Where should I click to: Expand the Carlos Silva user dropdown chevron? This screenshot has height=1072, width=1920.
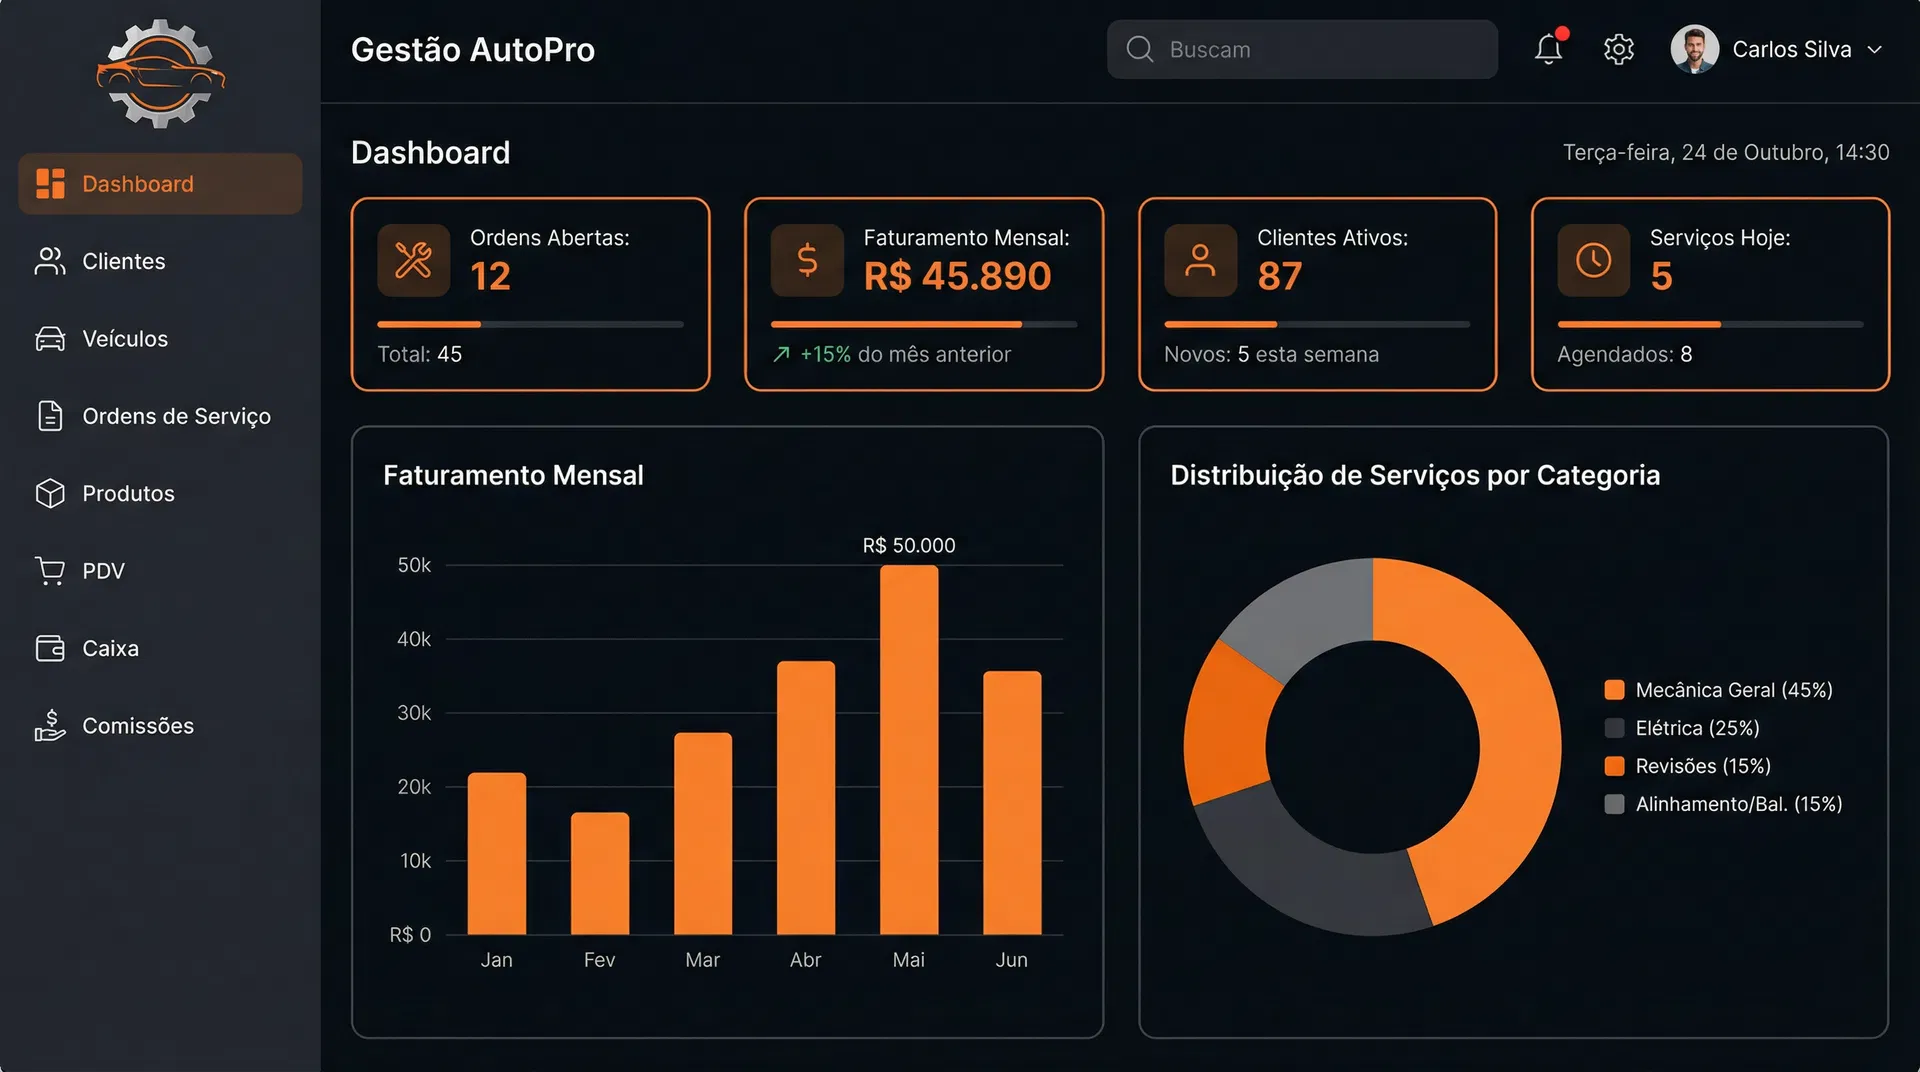1875,50
